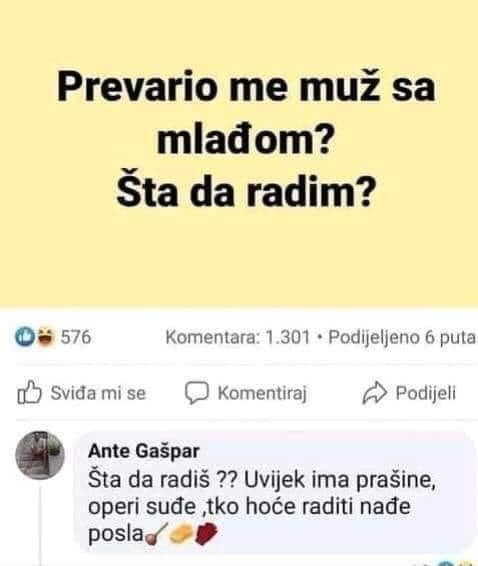Open the Ante Gašpar profile name link
Image resolution: width=478 pixels, height=566 pixels.
(144, 451)
